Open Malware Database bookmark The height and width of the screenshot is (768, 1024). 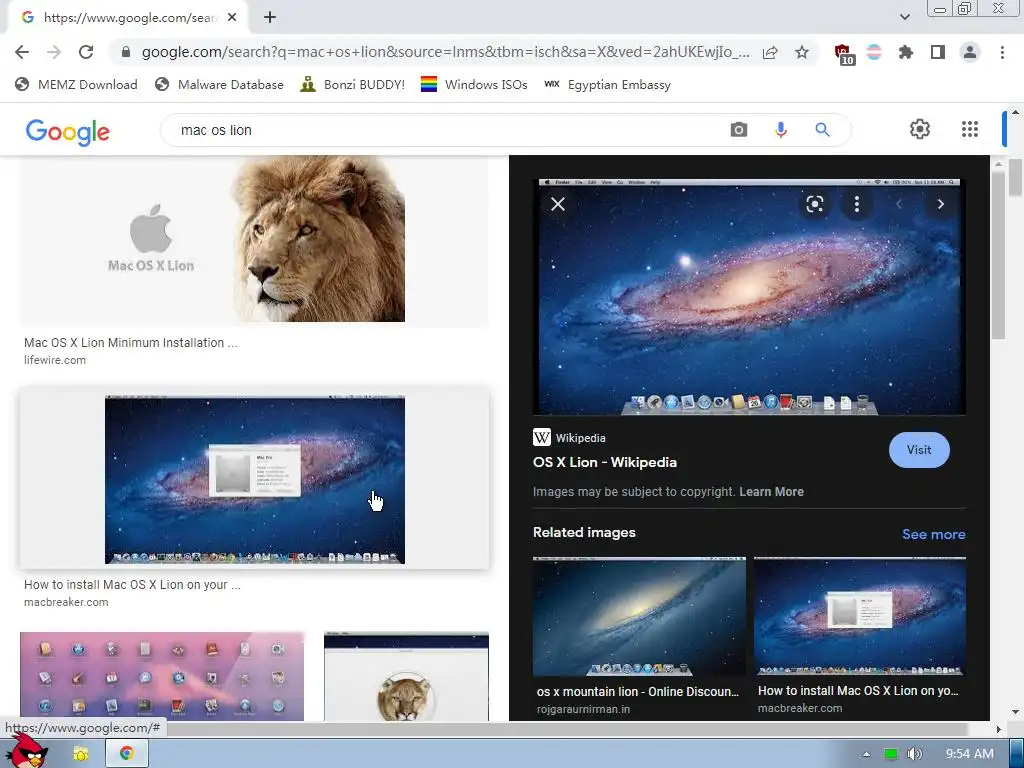tap(219, 85)
